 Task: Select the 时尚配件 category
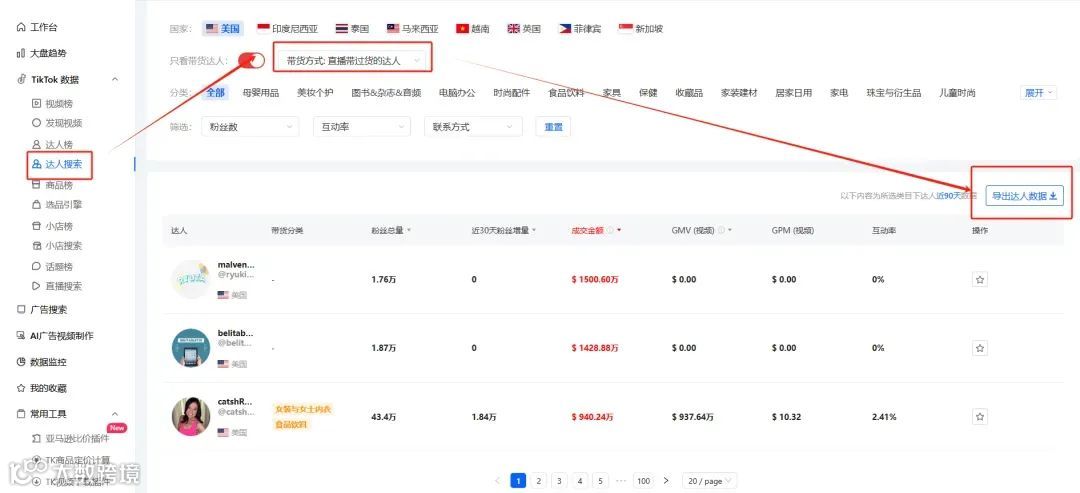coord(512,92)
